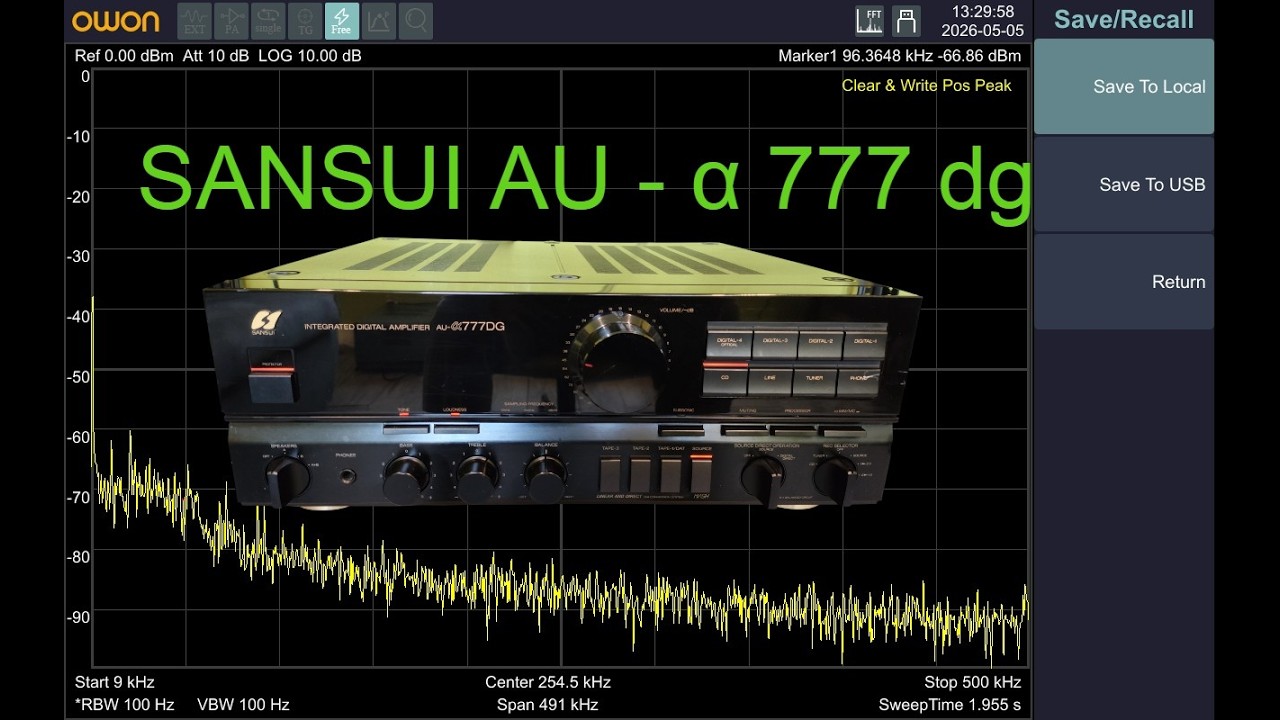Click the EXT reference icon

194,20
